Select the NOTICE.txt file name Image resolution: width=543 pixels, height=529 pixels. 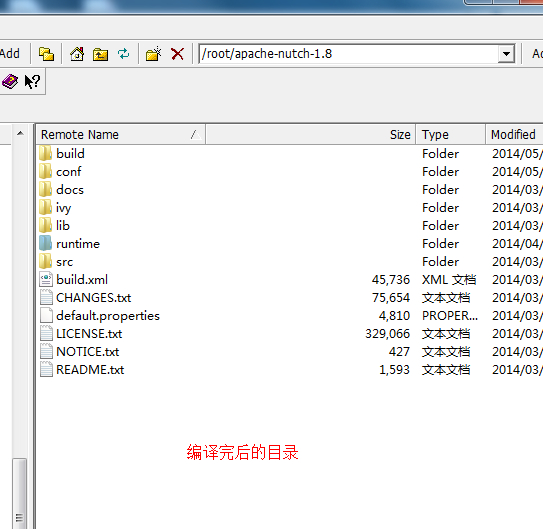click(x=88, y=352)
